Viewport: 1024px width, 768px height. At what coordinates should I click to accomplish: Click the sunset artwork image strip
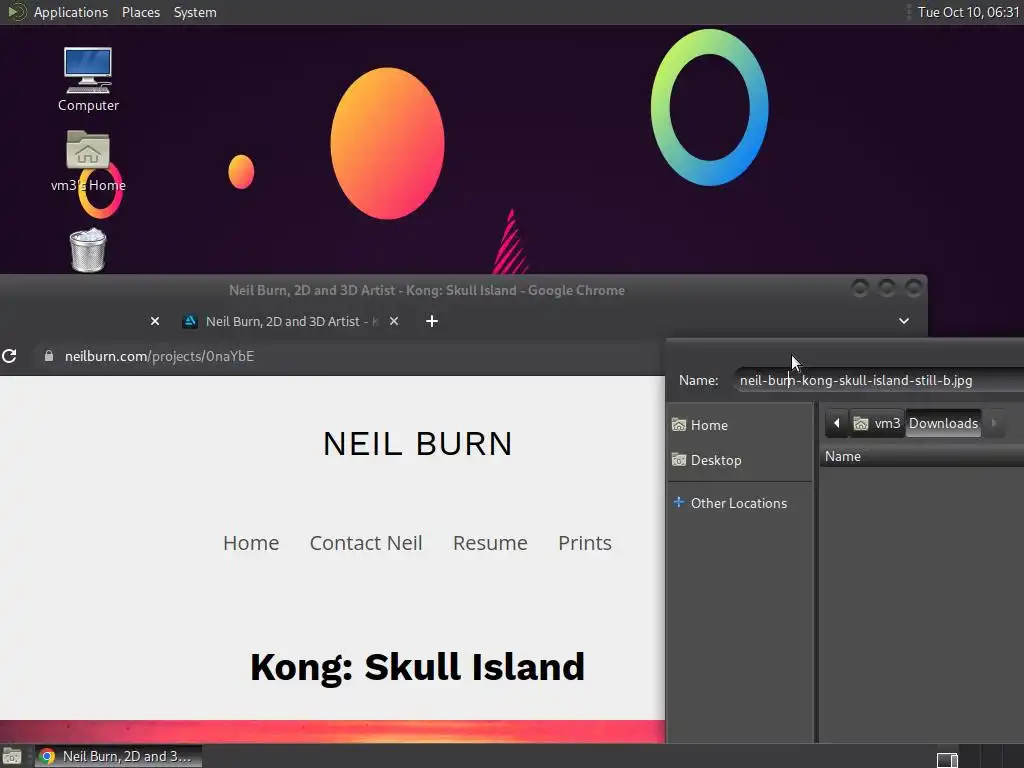[332, 731]
